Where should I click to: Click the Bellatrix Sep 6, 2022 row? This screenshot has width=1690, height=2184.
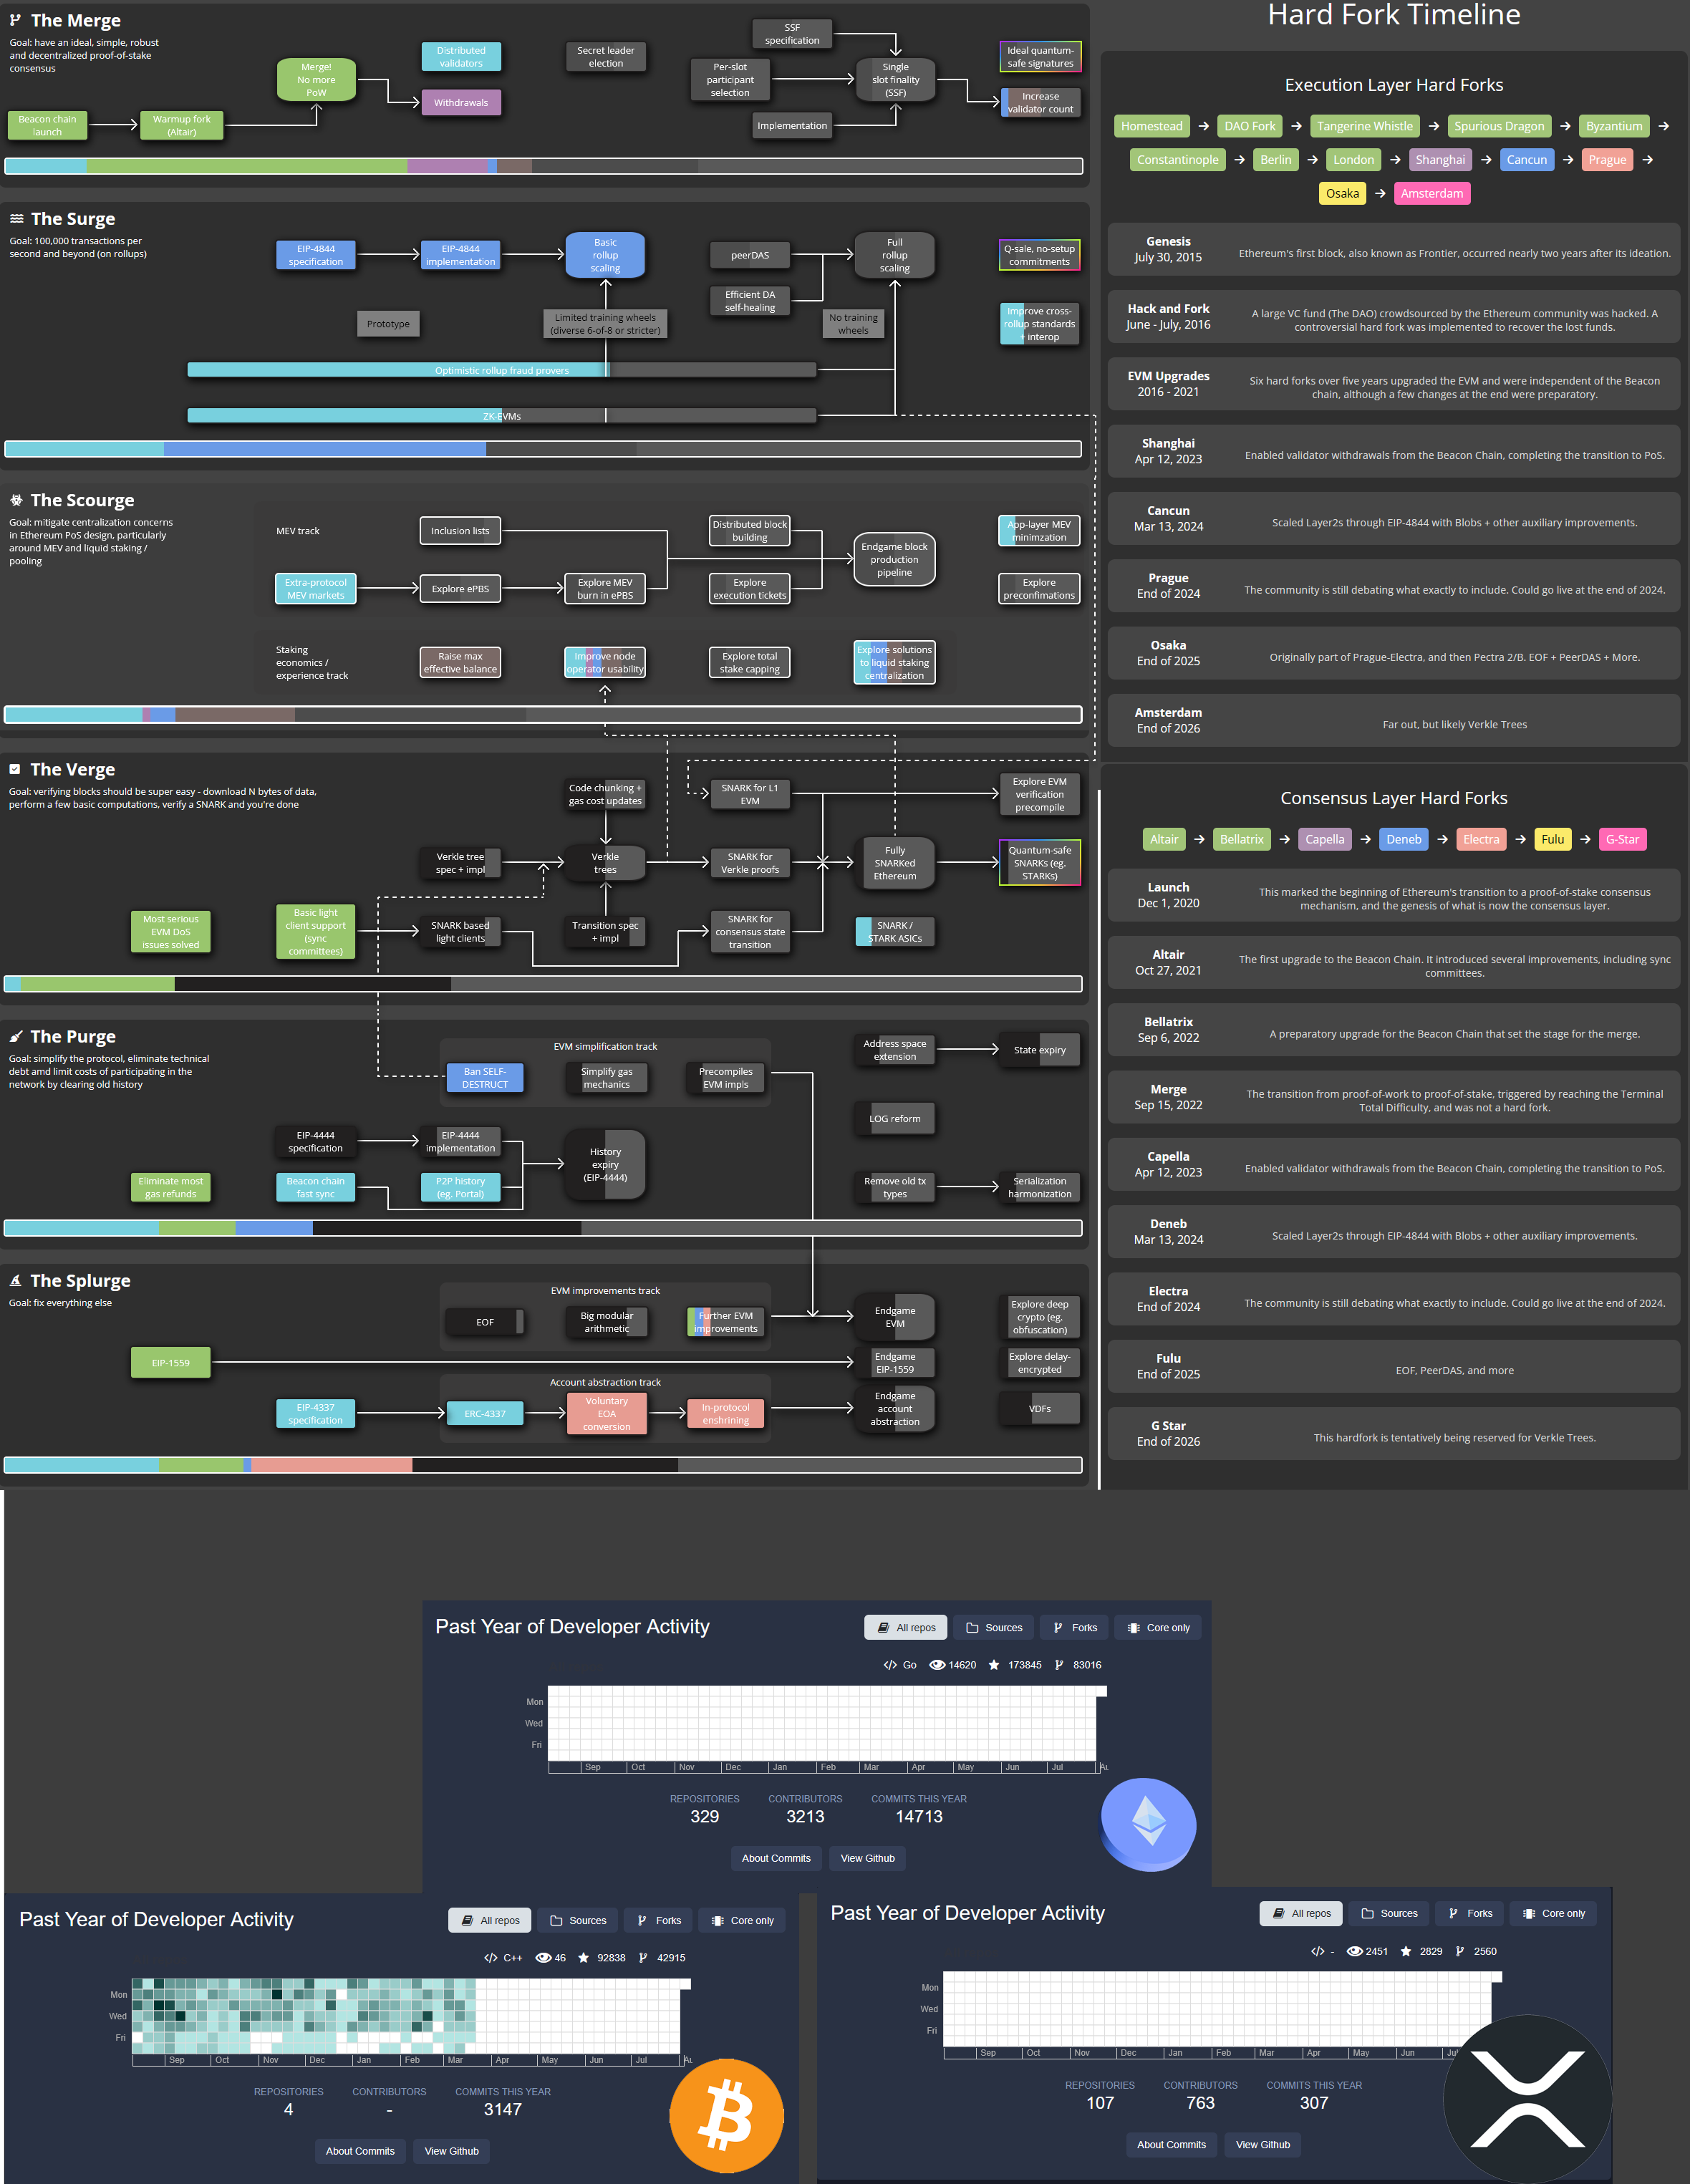pyautogui.click(x=1393, y=1030)
